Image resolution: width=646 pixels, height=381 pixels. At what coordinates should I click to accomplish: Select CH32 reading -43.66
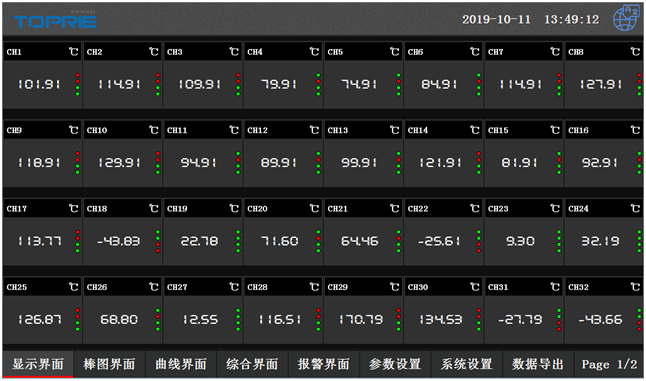click(x=600, y=319)
